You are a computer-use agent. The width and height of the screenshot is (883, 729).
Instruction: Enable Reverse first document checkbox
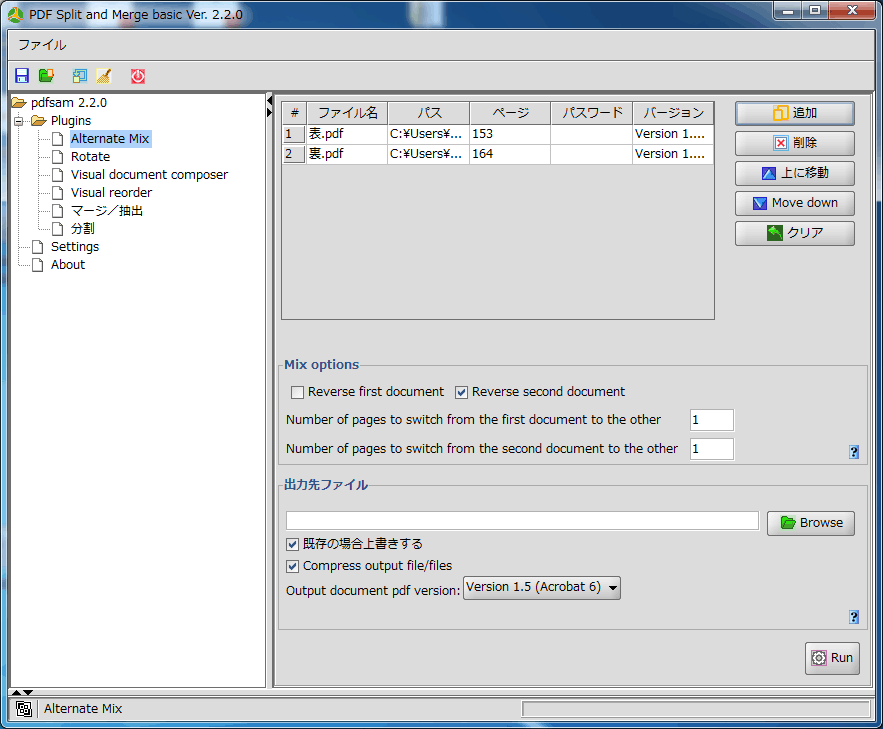(x=297, y=392)
